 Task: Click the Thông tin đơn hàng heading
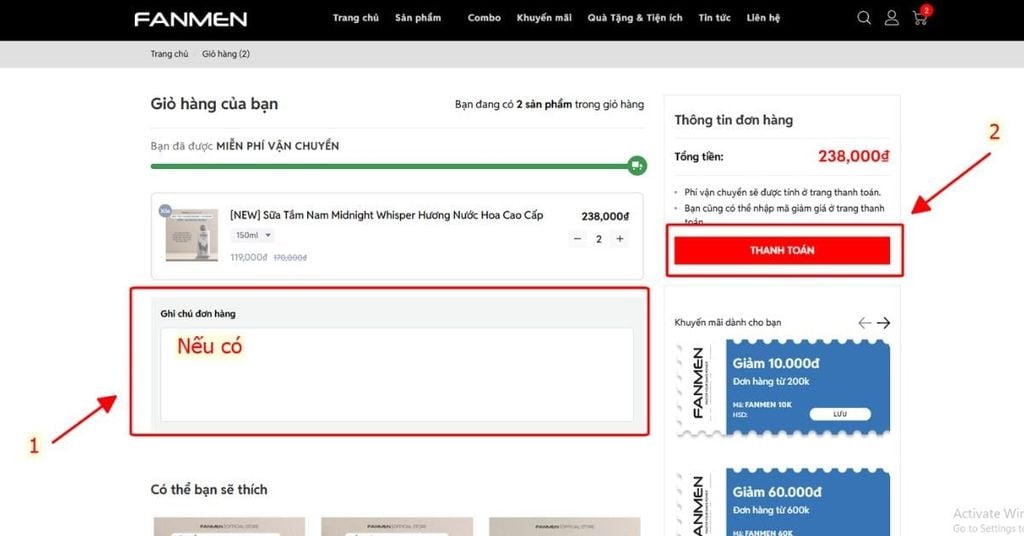coord(733,120)
